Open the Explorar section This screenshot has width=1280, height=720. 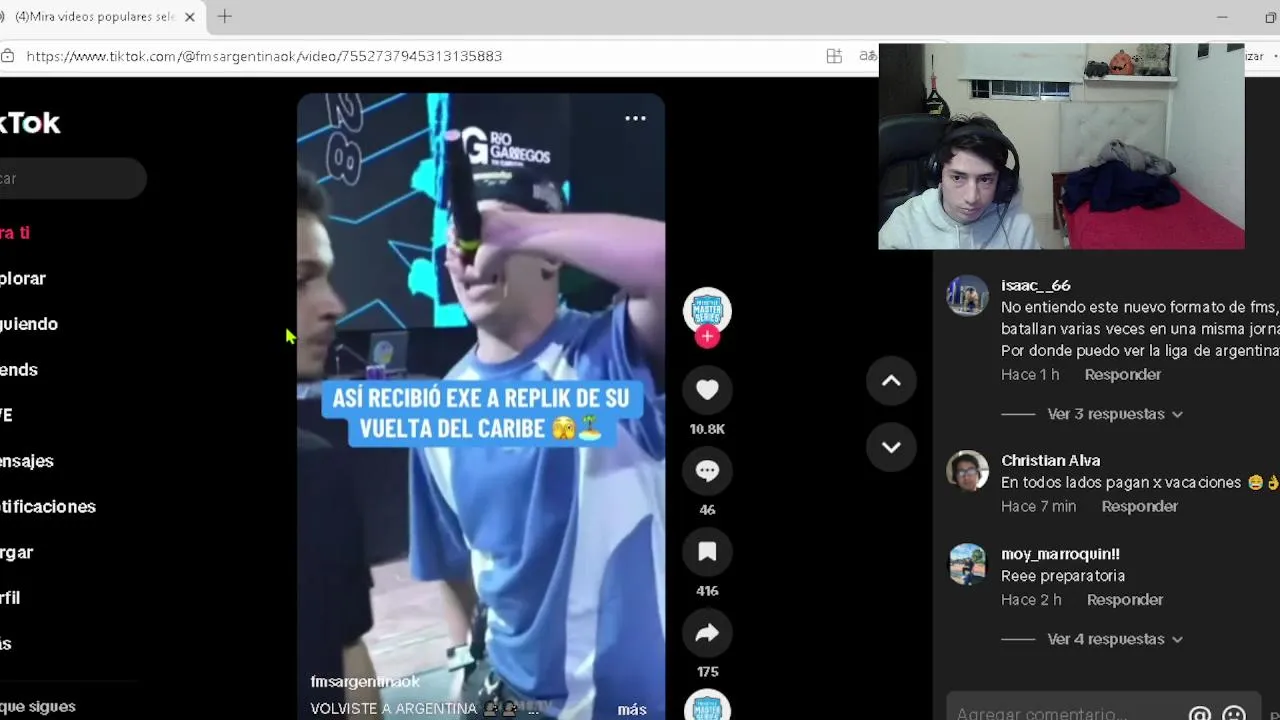[23, 278]
